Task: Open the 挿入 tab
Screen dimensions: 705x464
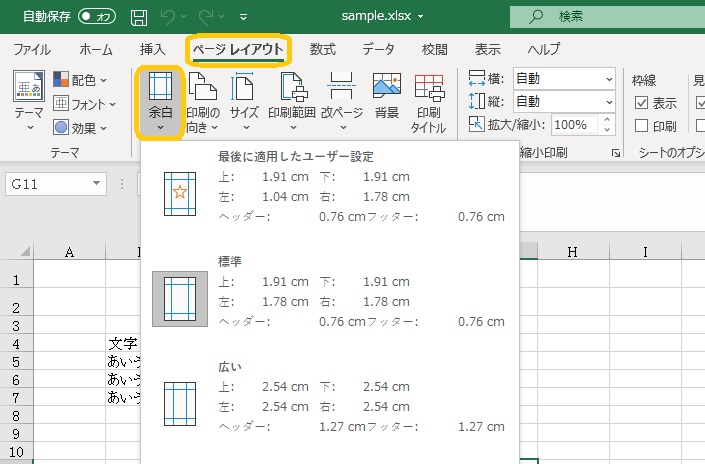Action: (x=152, y=49)
